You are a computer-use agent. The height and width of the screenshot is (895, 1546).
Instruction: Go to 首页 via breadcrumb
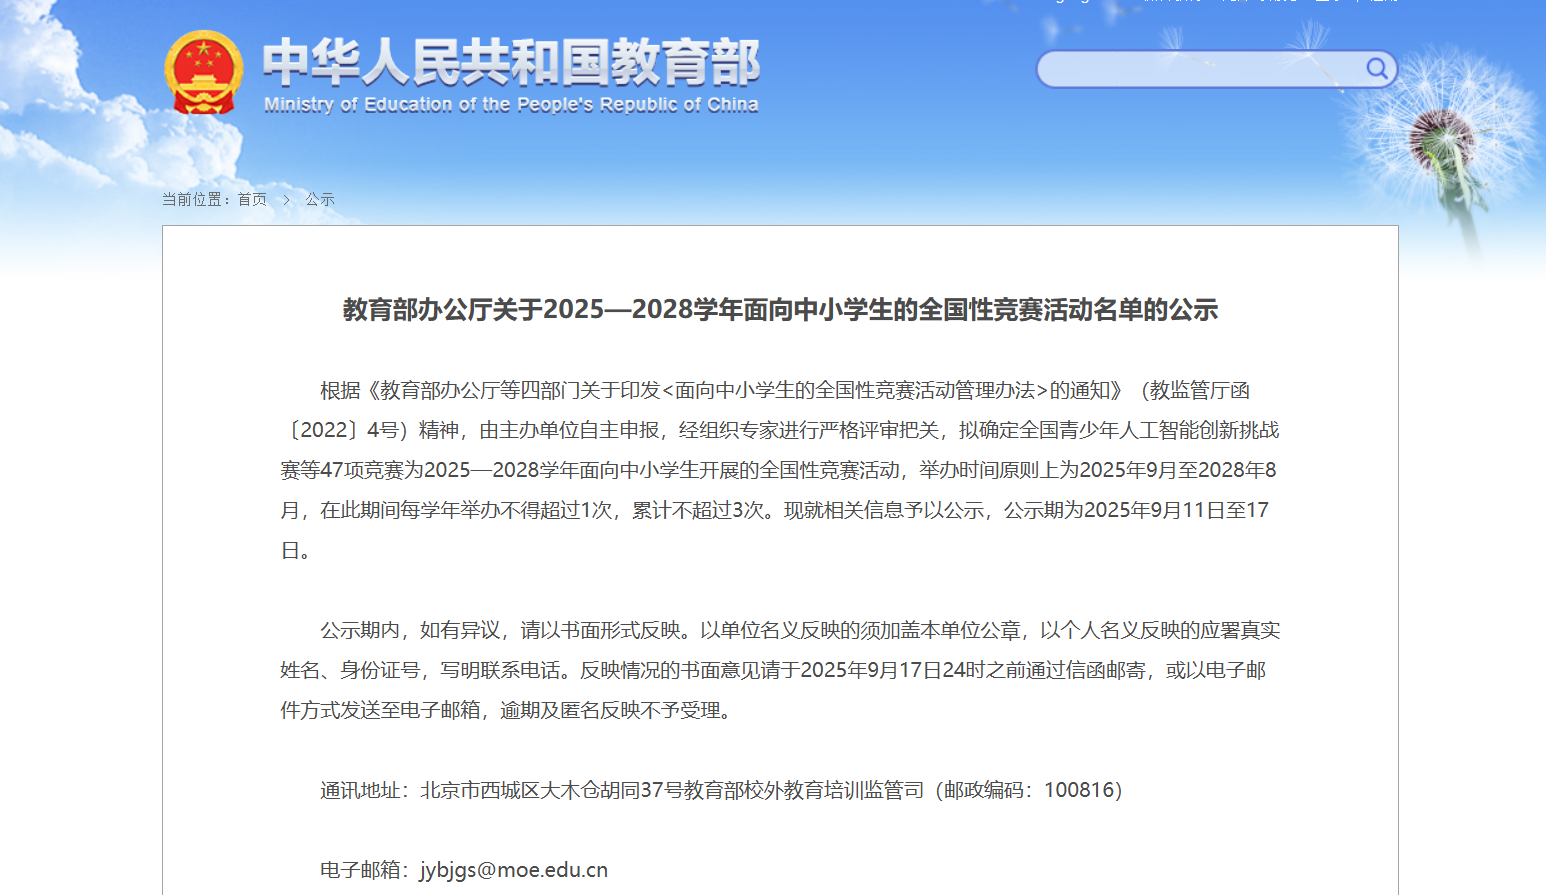(x=252, y=200)
